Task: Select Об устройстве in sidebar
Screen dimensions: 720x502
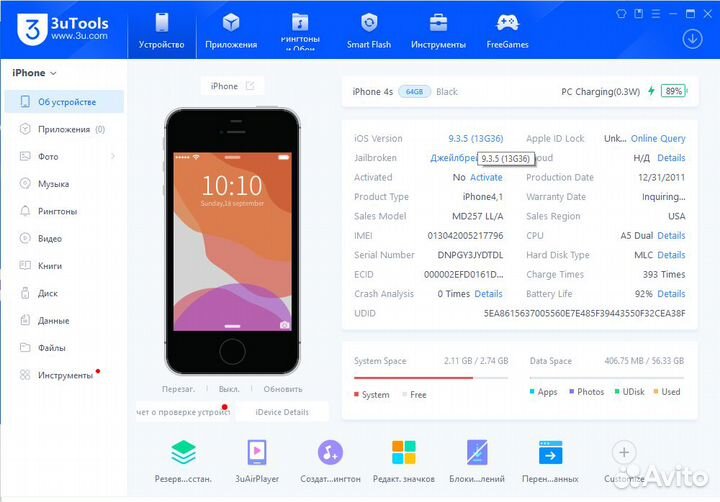Action: pos(64,102)
